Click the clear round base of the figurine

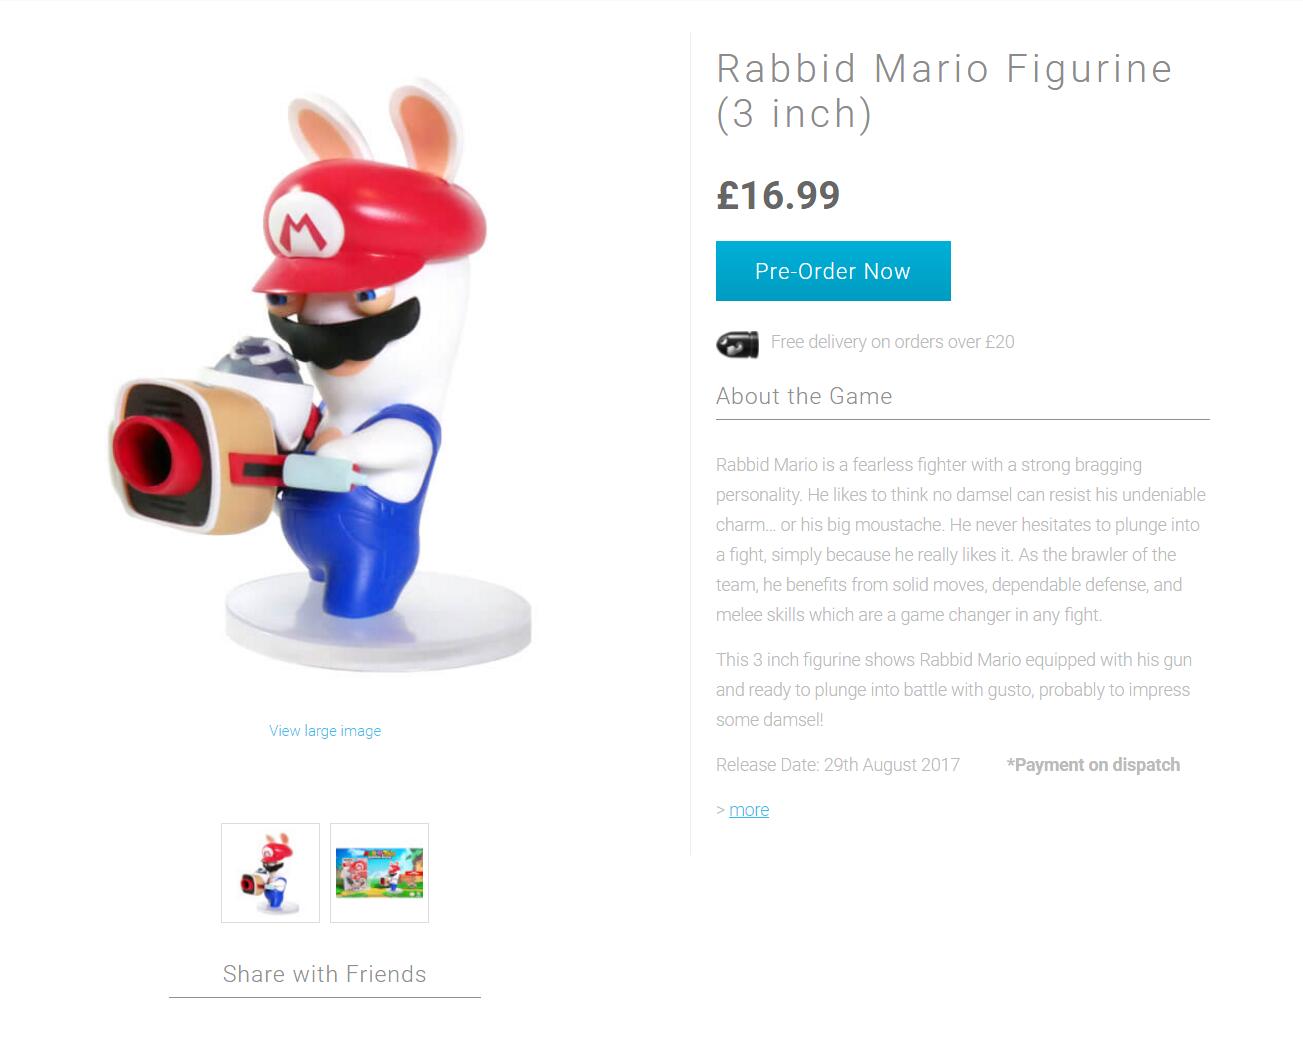click(378, 622)
